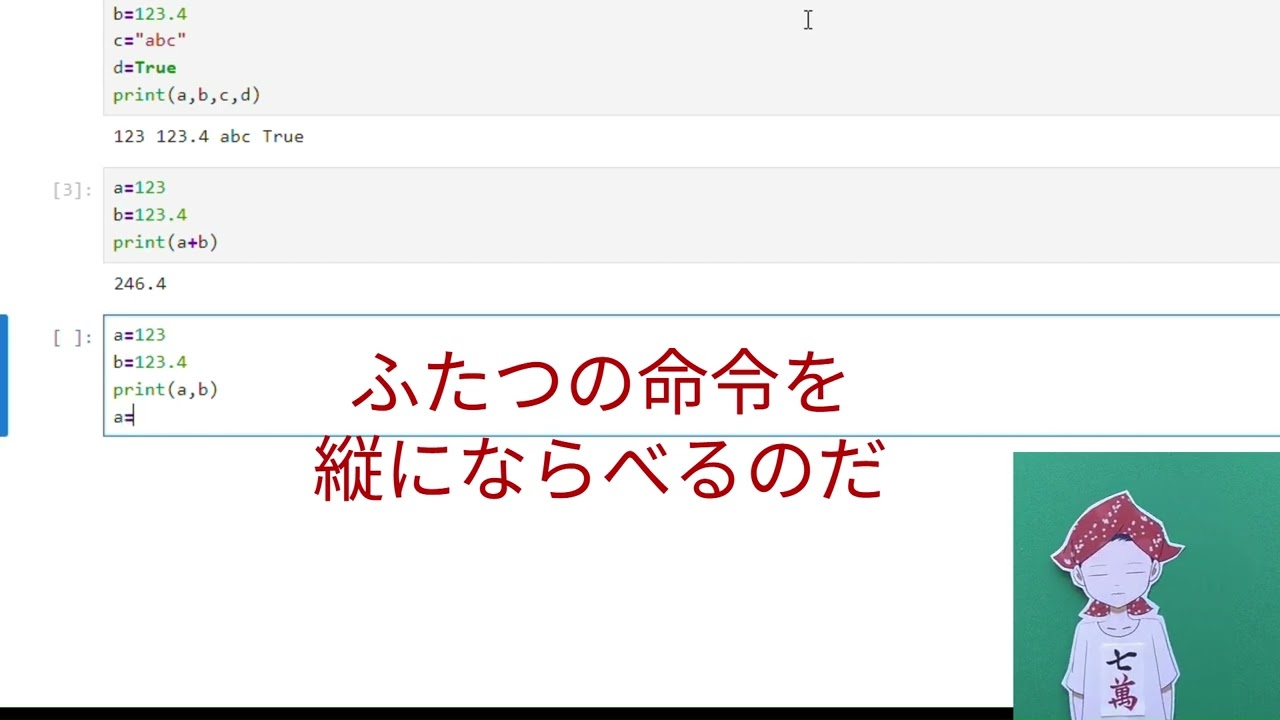This screenshot has width=1280, height=720.
Task: Select the empty prompt of the active cell
Action: coord(72,337)
